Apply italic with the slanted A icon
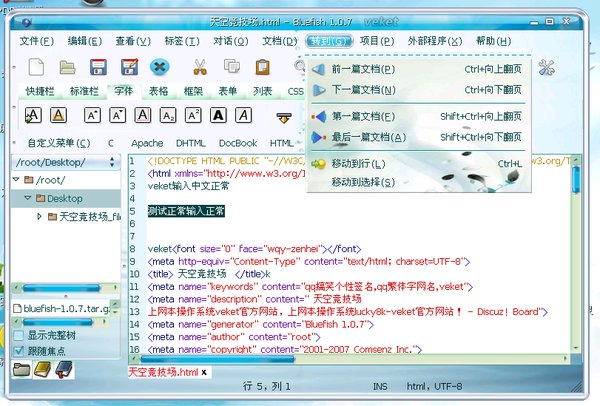 click(243, 115)
